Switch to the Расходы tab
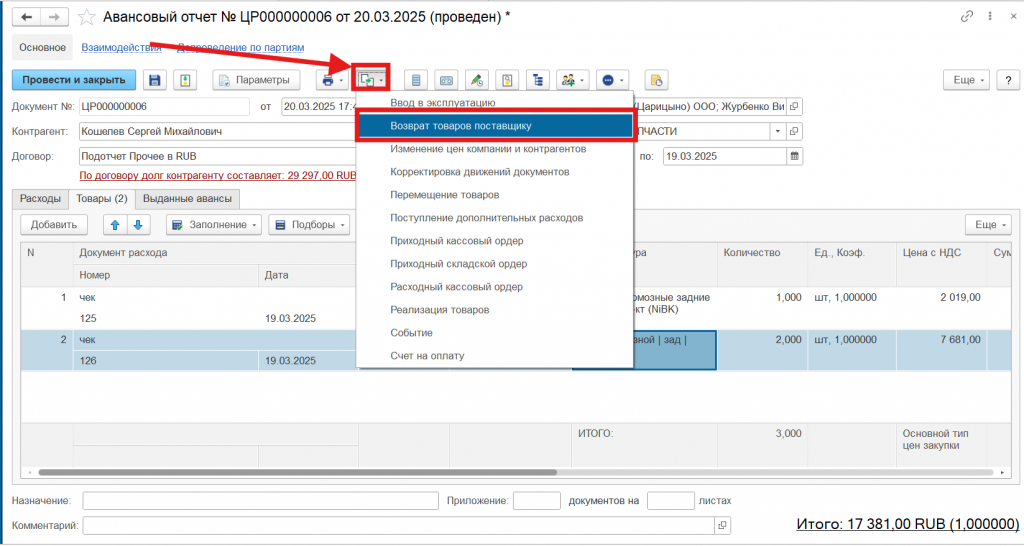Screen dimensions: 1024x547 coord(41,199)
